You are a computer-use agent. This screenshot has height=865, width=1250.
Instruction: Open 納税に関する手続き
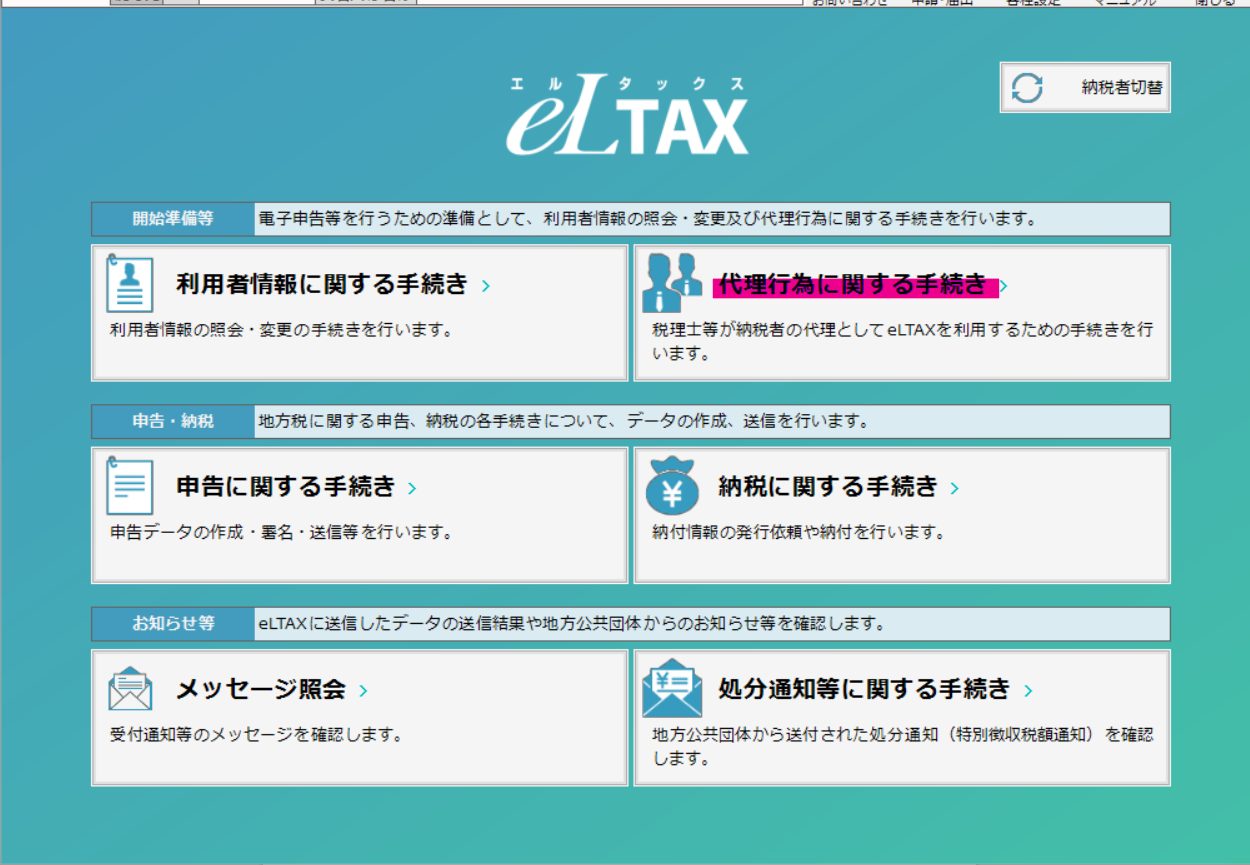[x=828, y=487]
